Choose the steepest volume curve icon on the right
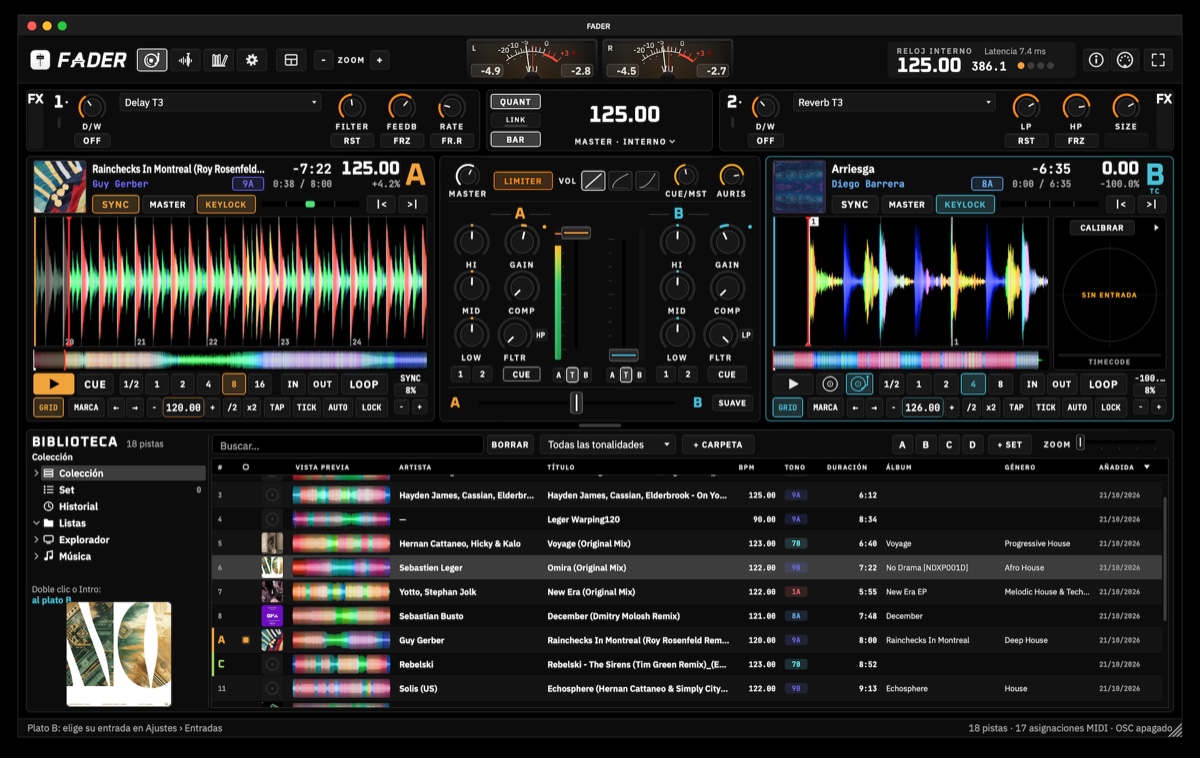 [x=647, y=181]
